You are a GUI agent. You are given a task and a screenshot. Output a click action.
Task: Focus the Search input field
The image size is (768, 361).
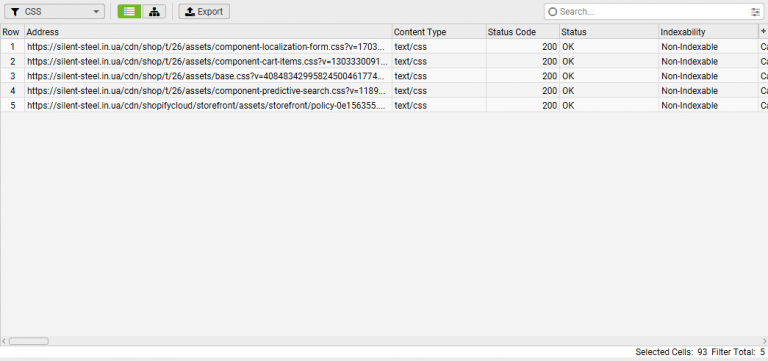tap(654, 12)
